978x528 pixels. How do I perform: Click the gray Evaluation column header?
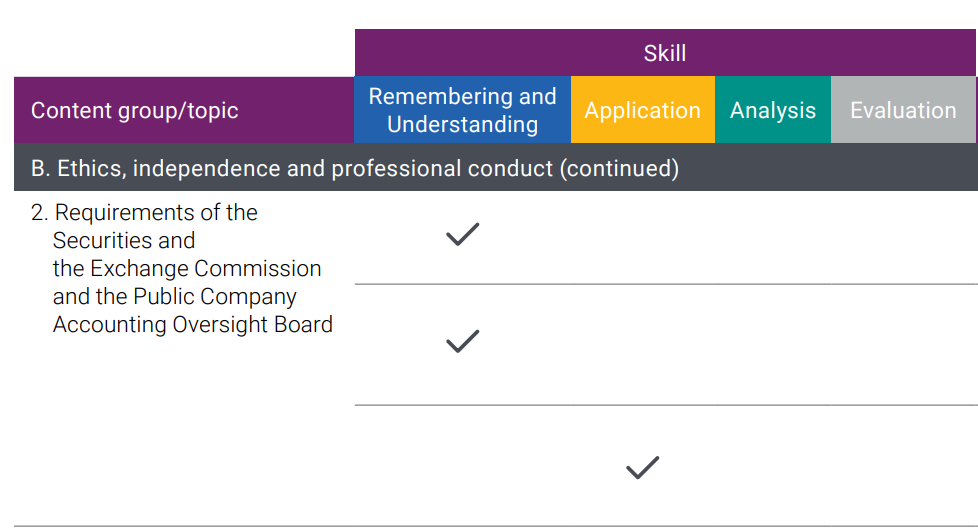[x=903, y=110]
